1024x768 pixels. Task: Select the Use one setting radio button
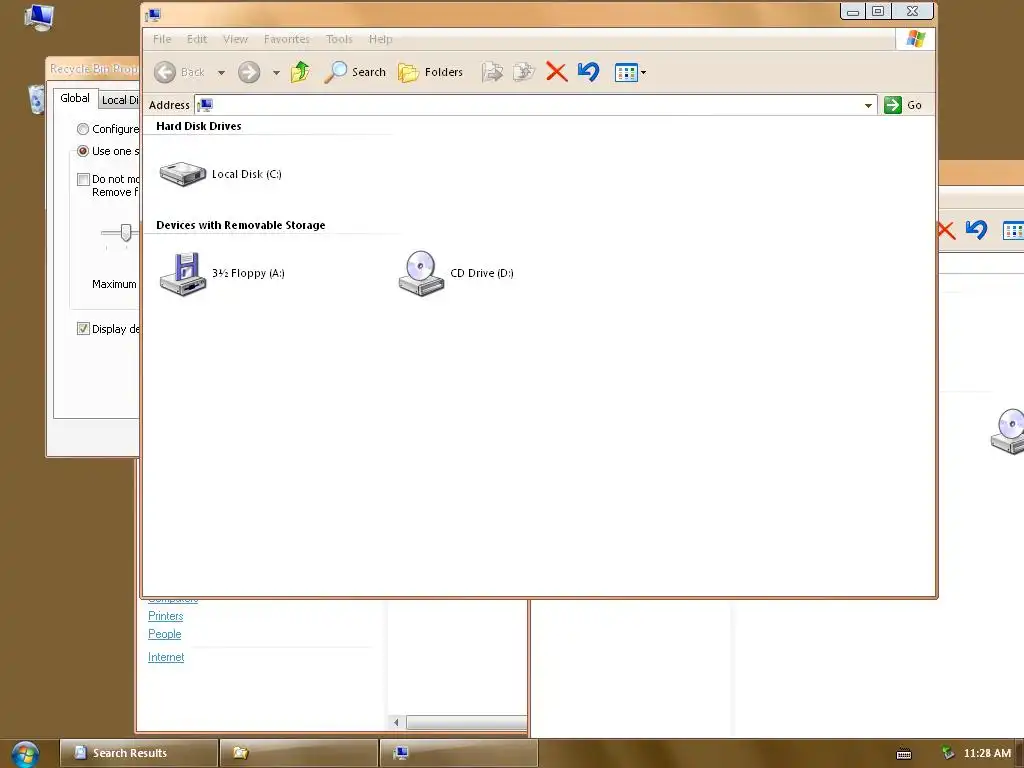click(x=83, y=151)
